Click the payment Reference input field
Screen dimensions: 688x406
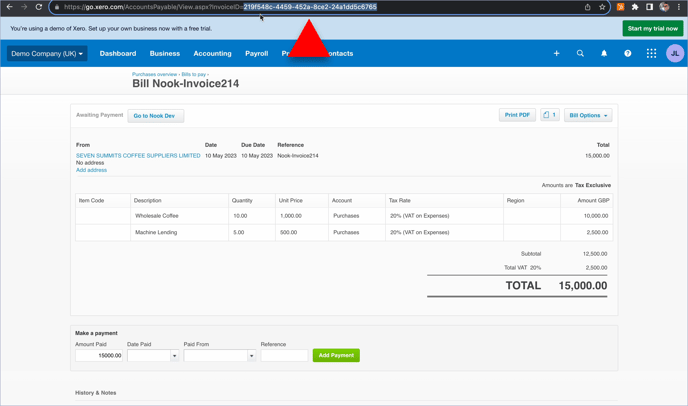tap(284, 356)
